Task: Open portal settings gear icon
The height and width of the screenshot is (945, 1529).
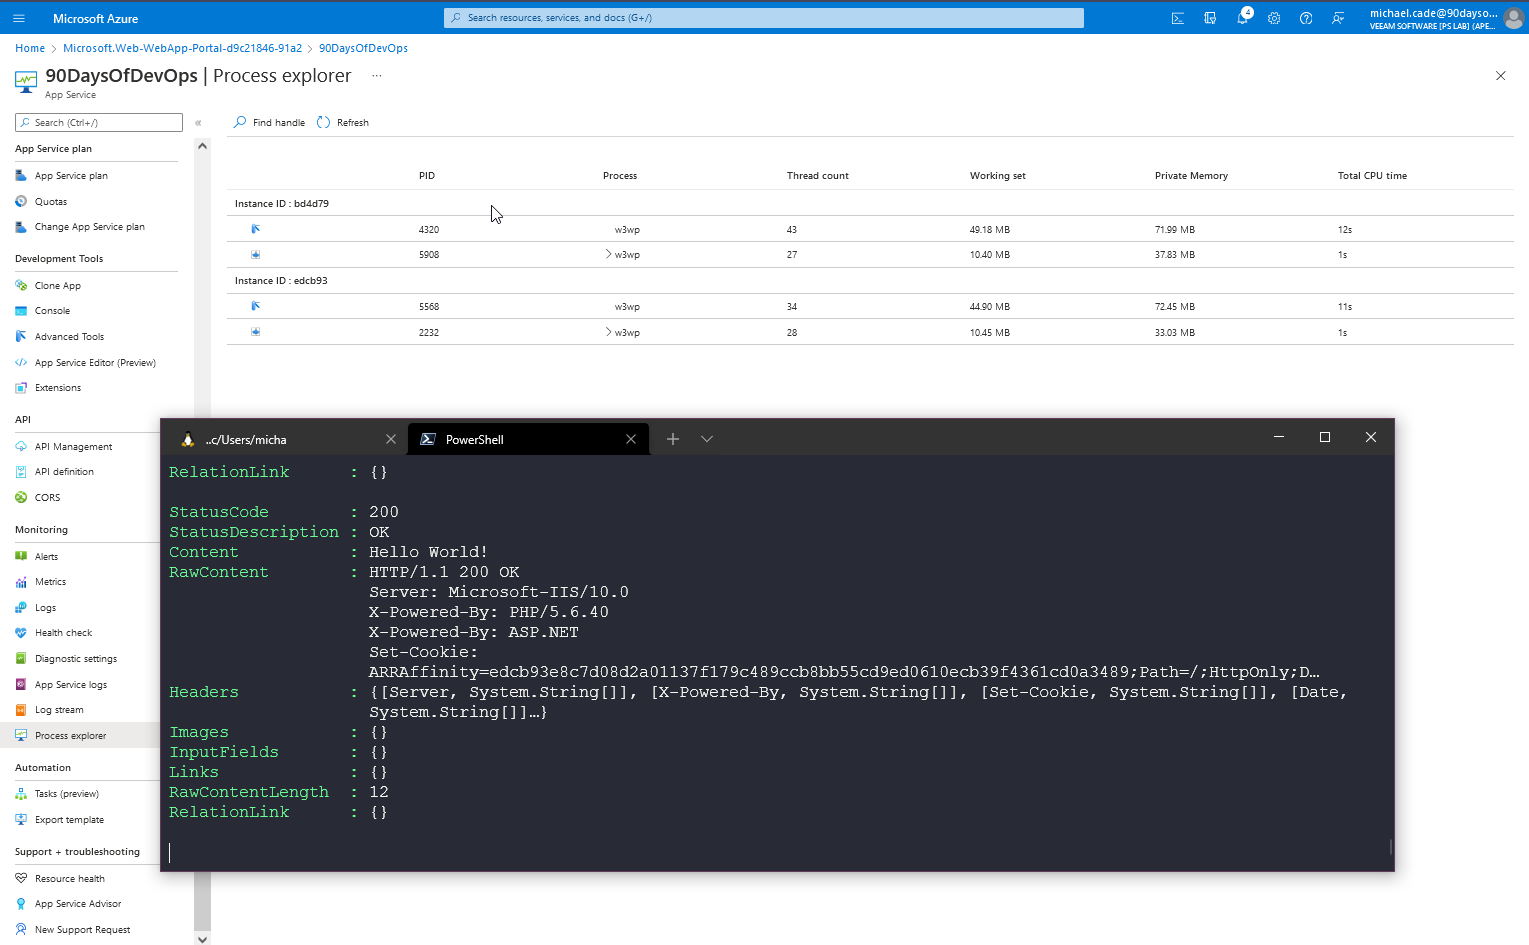Action: pyautogui.click(x=1274, y=18)
